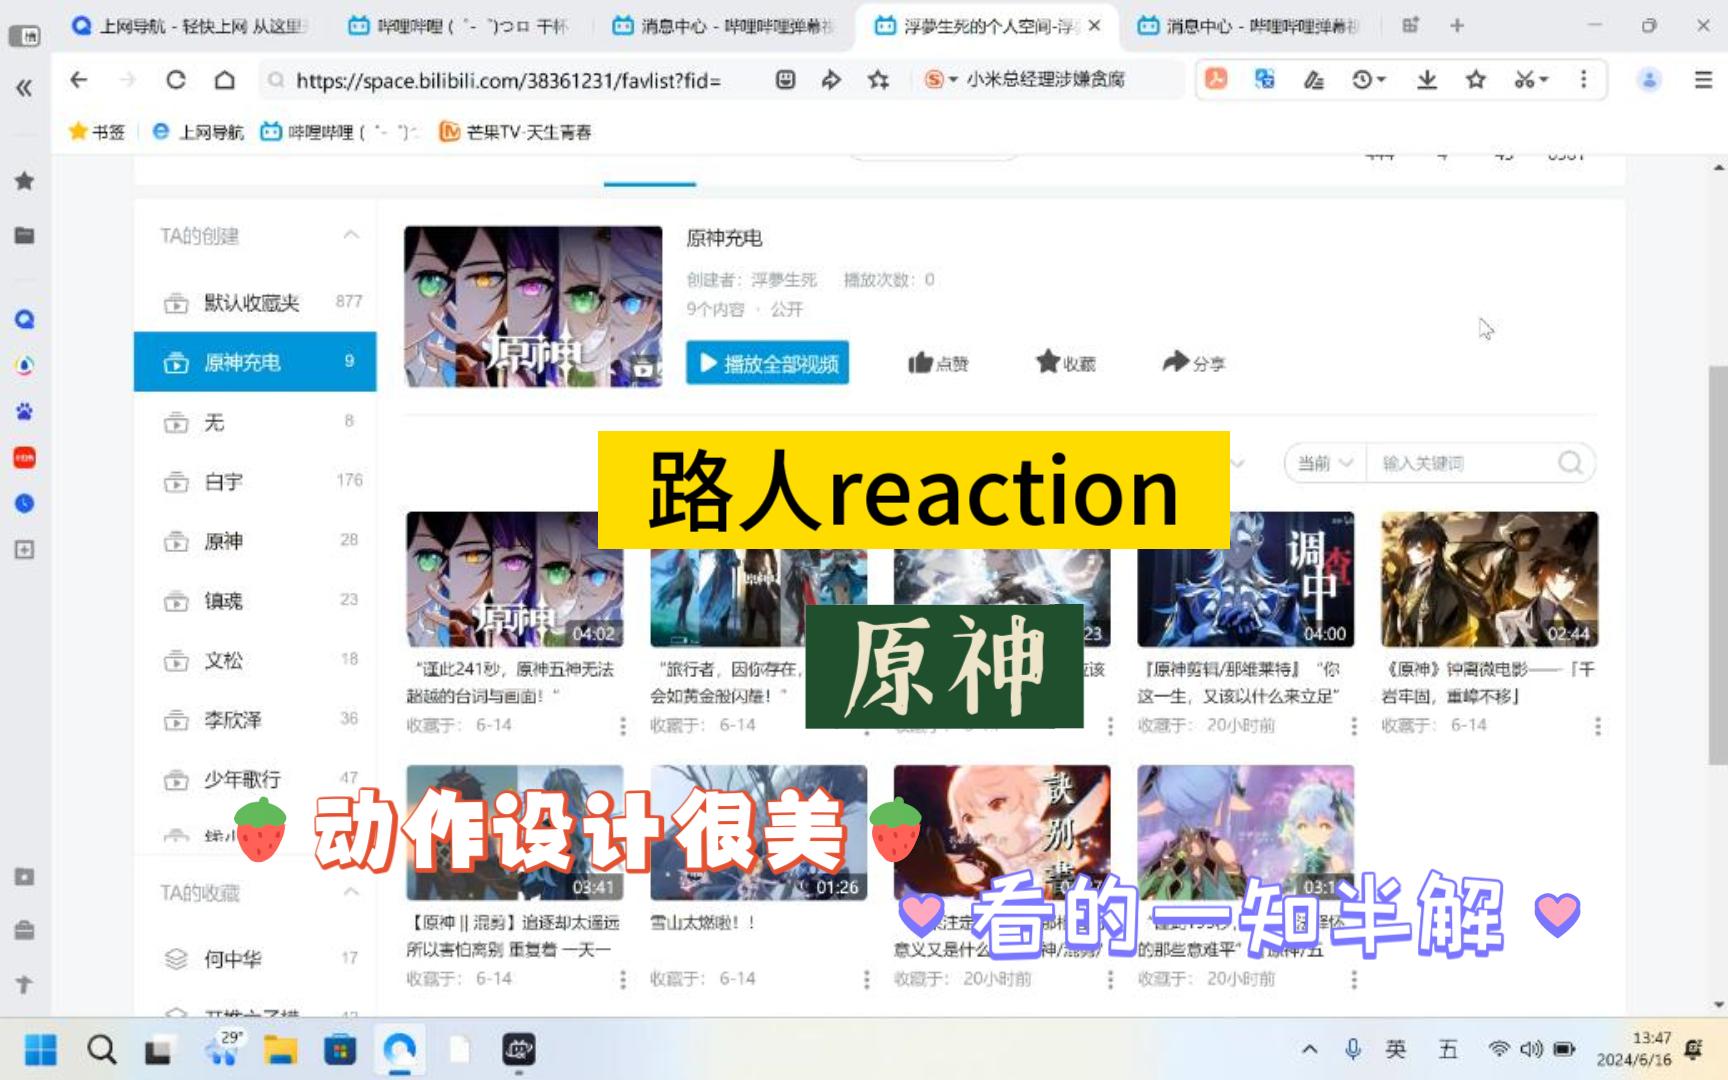The image size is (1728, 1080).
Task: Switch to 上网导航 browser tab
Action: 189,26
